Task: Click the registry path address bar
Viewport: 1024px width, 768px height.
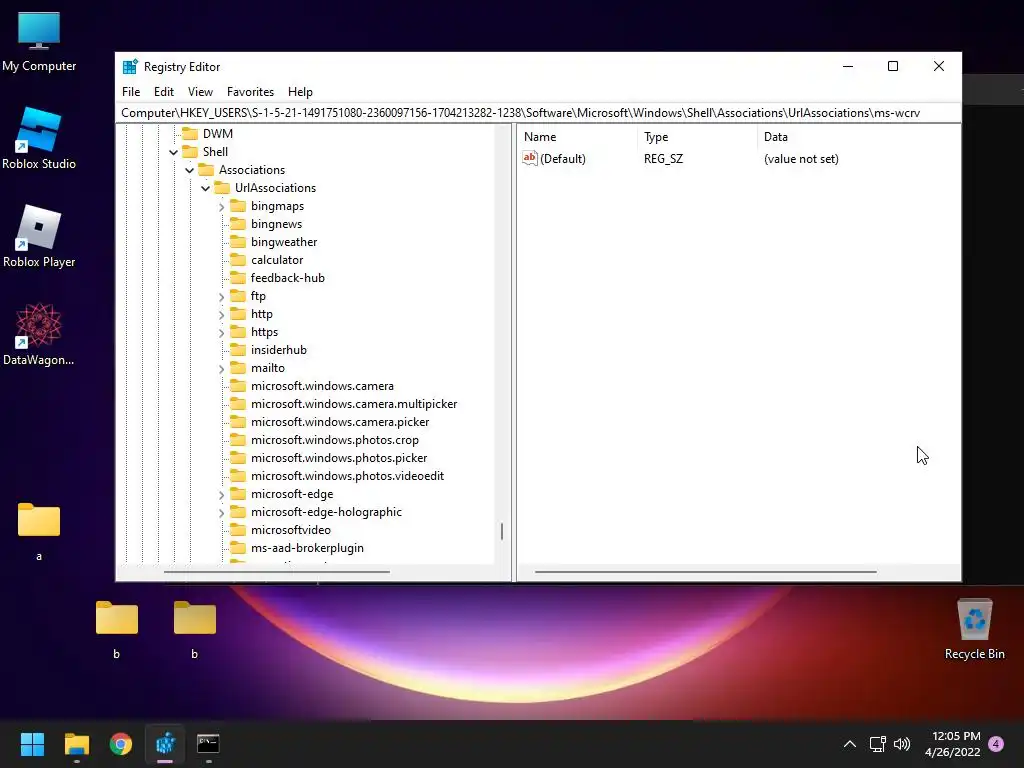Action: (538, 113)
